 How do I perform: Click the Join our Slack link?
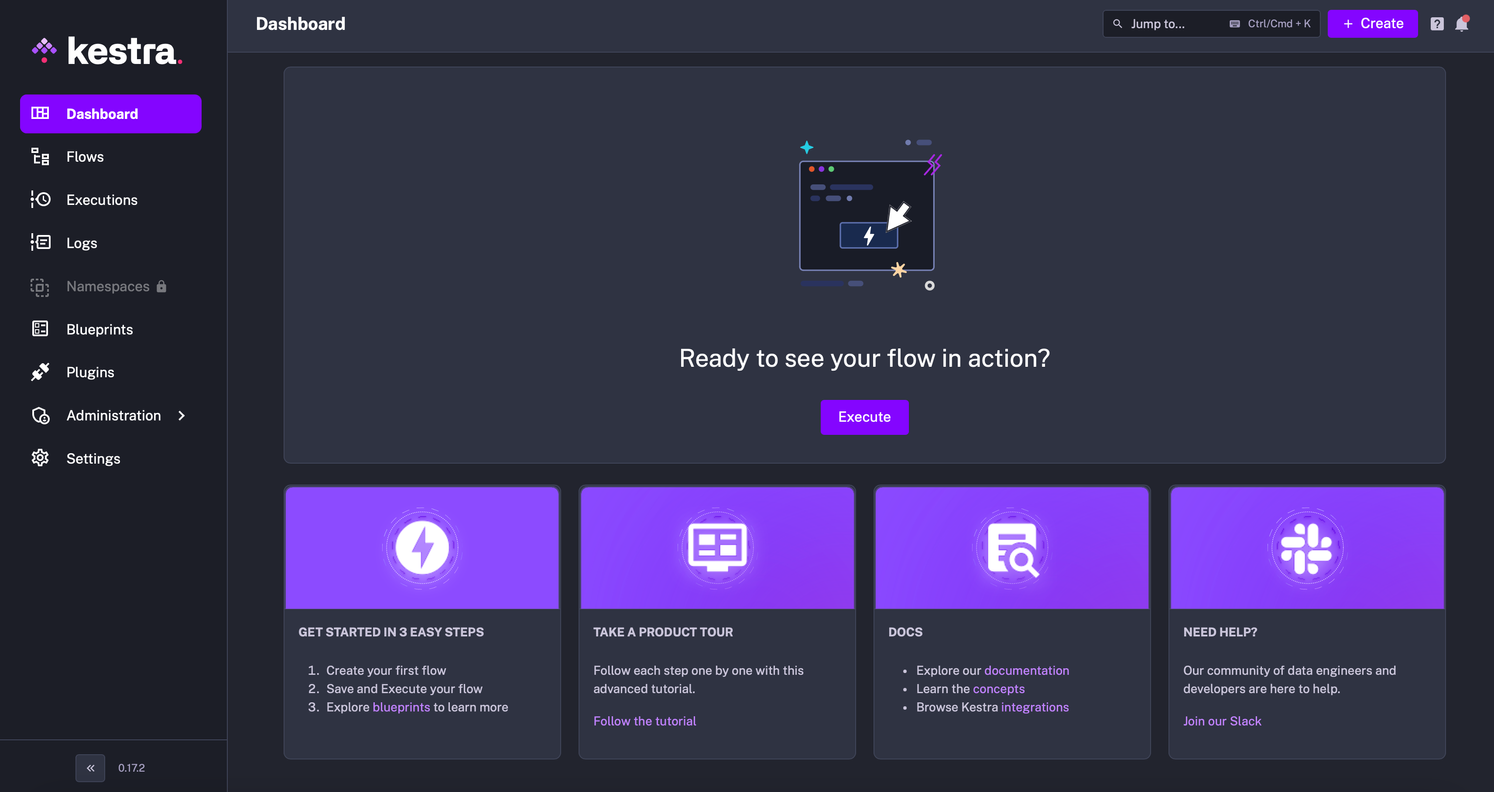[1222, 721]
